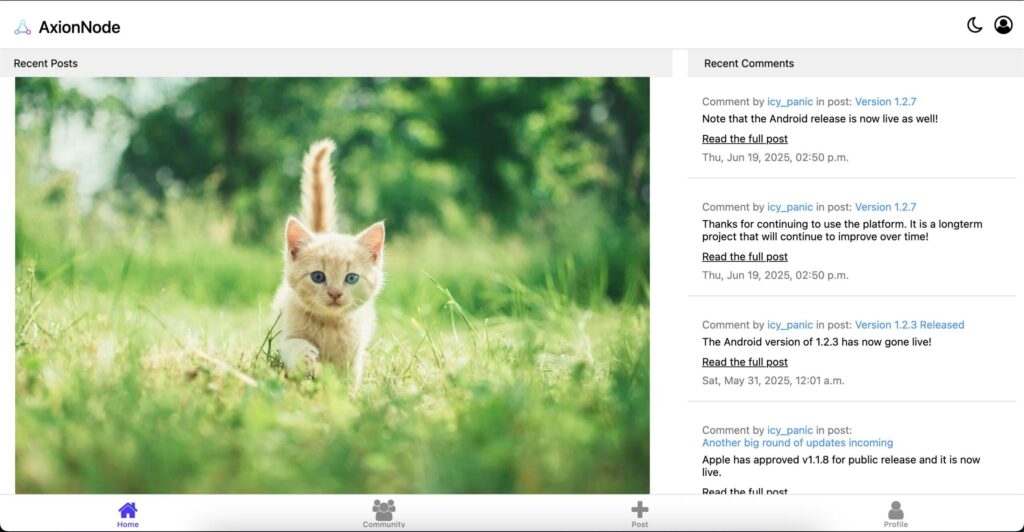Image resolution: width=1024 pixels, height=532 pixels.
Task: Read the full post under Android release comment
Action: [x=744, y=139]
